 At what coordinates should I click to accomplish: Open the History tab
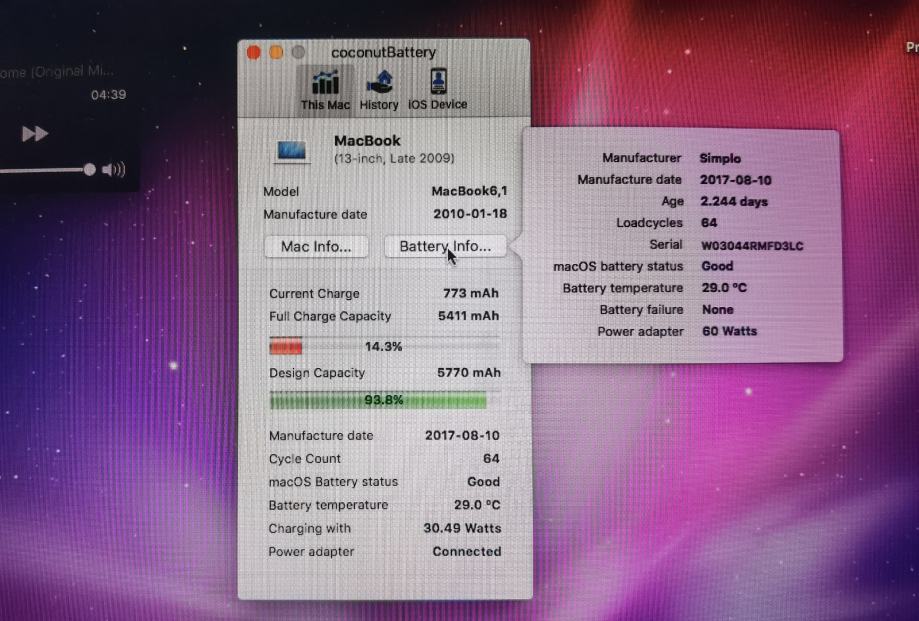tap(379, 89)
